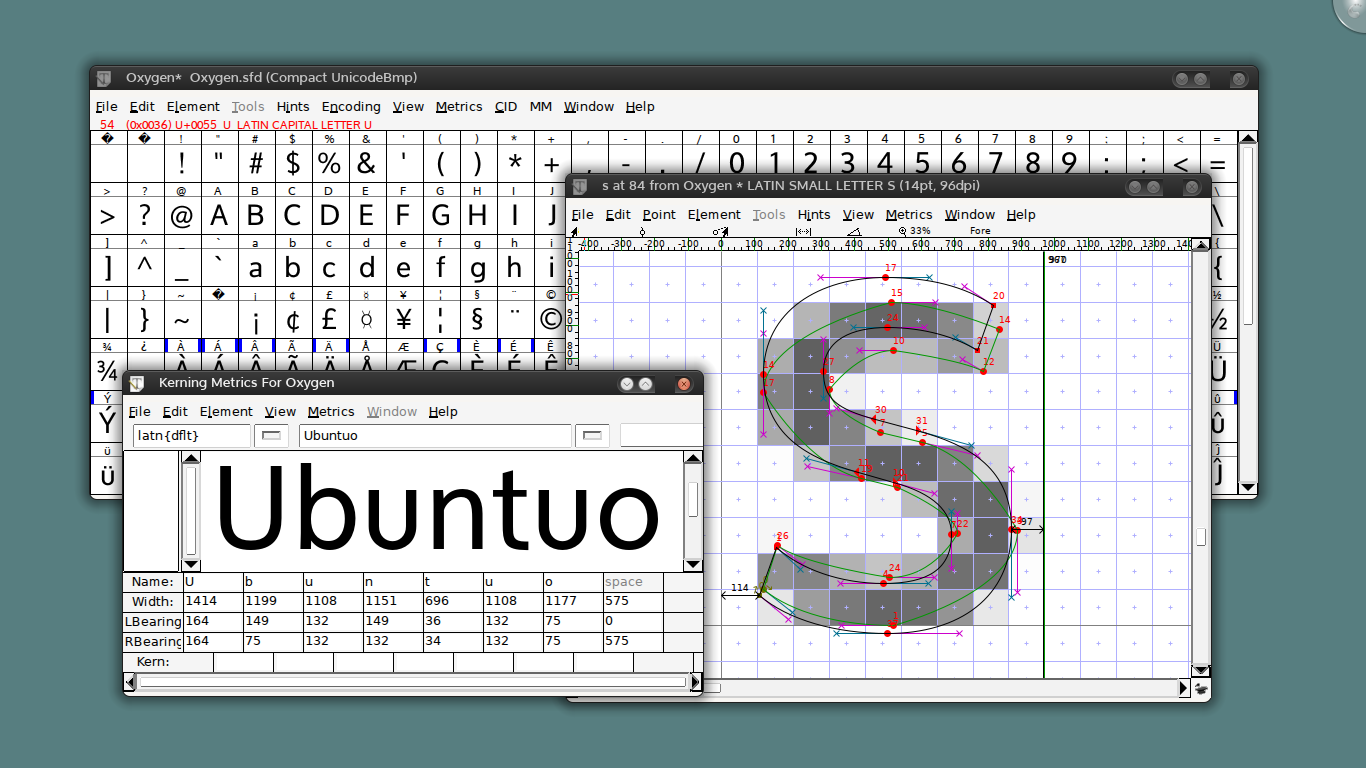Open Point menu in glyph s window
Image resolution: width=1366 pixels, height=768 pixels.
coord(659,215)
